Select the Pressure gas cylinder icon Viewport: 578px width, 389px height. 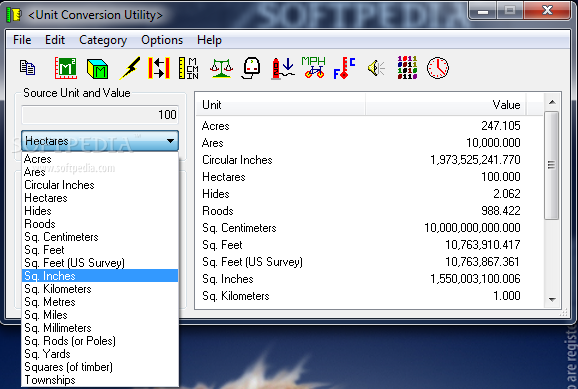tap(283, 69)
